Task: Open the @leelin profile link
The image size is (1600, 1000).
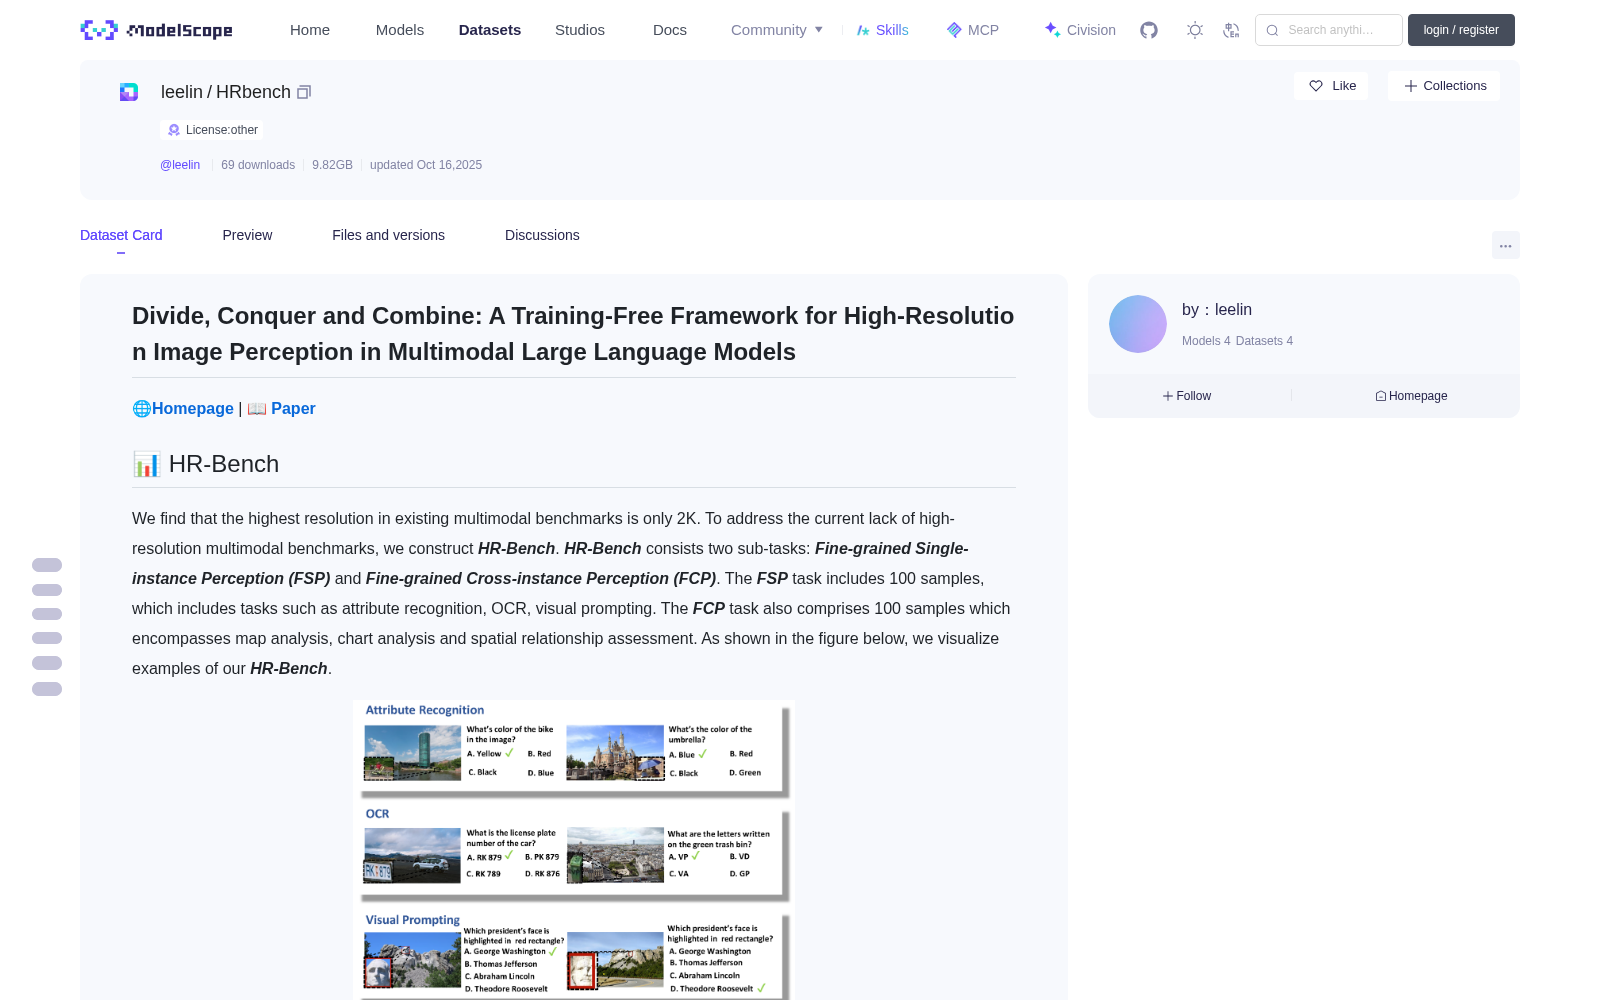Action: (180, 165)
